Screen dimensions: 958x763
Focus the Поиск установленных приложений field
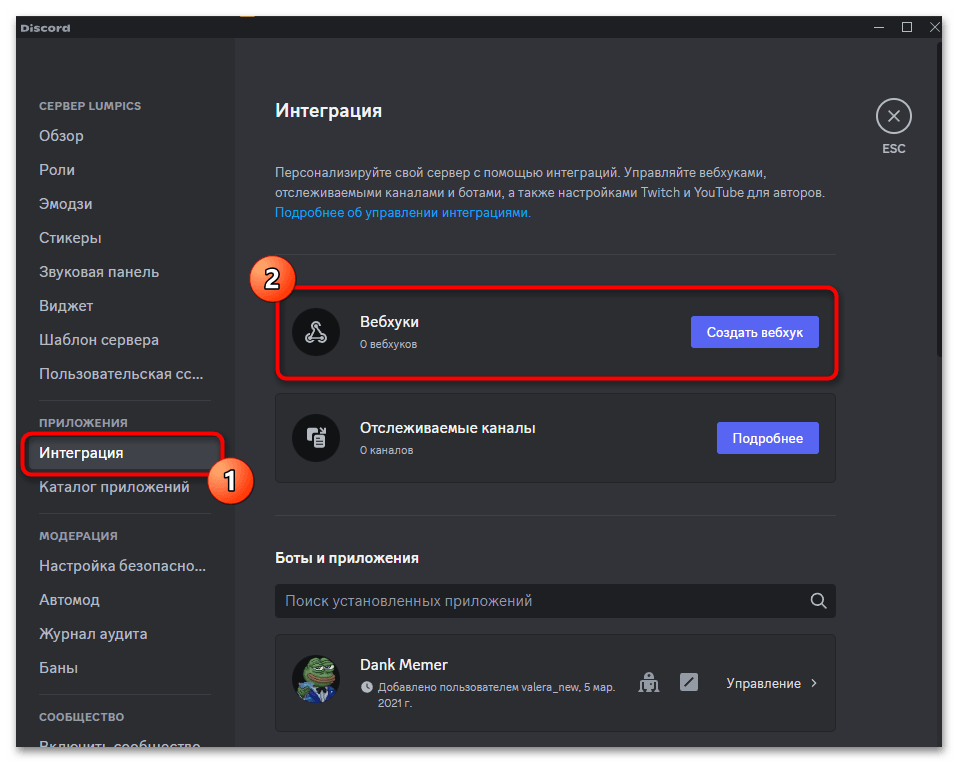point(555,601)
